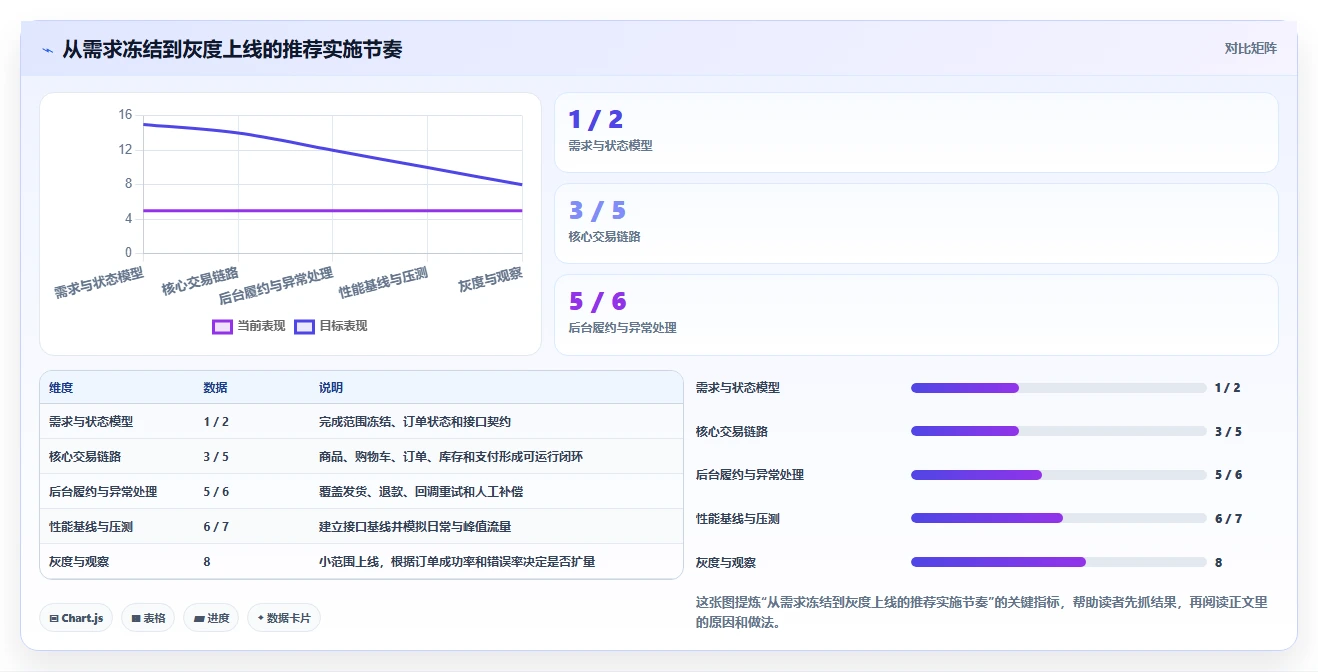Click the 核心交易链路 progress bar

pos(1058,431)
